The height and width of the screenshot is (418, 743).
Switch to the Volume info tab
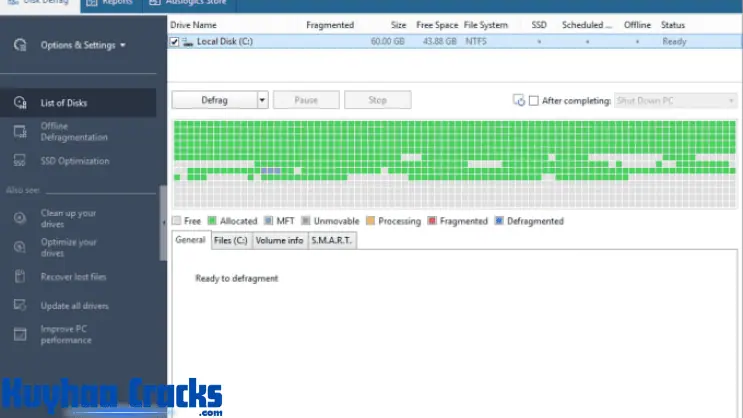click(279, 240)
